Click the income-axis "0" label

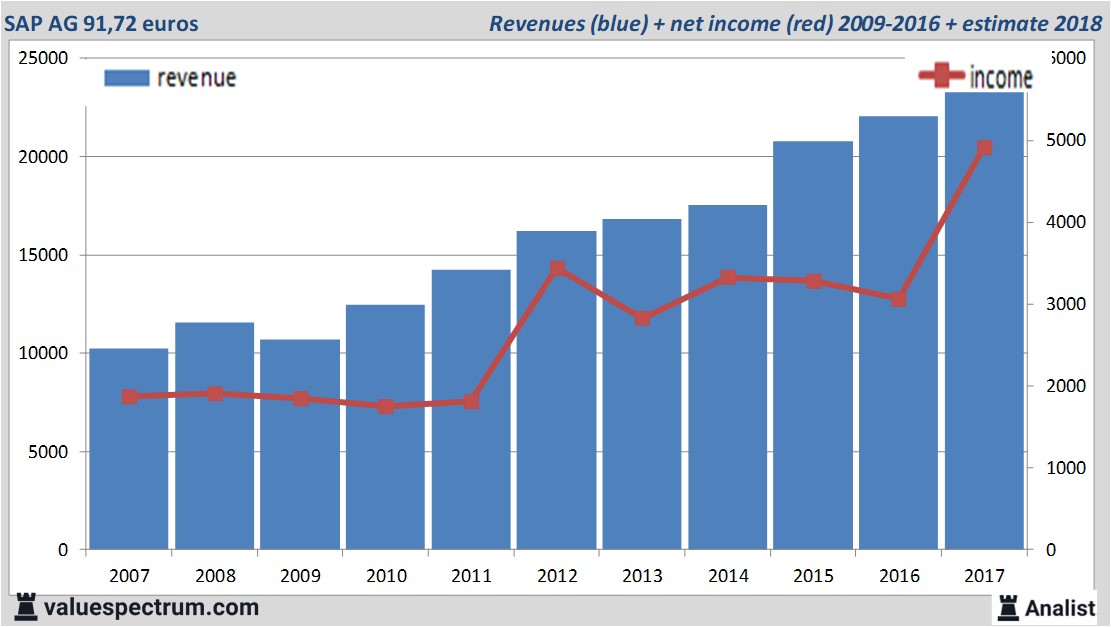pos(1051,550)
